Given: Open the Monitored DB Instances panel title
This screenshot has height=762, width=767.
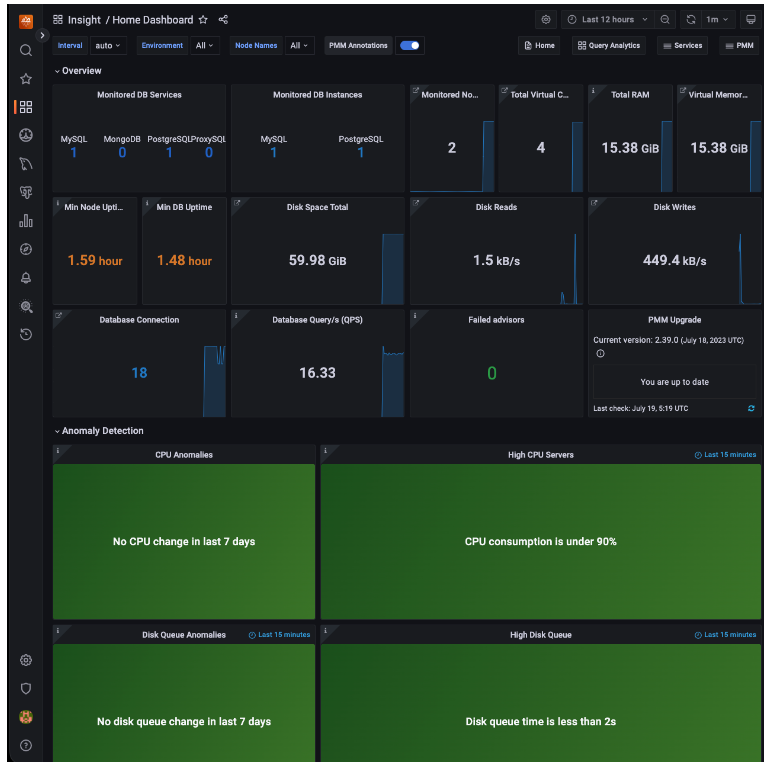Looking at the screenshot, I should coord(317,95).
